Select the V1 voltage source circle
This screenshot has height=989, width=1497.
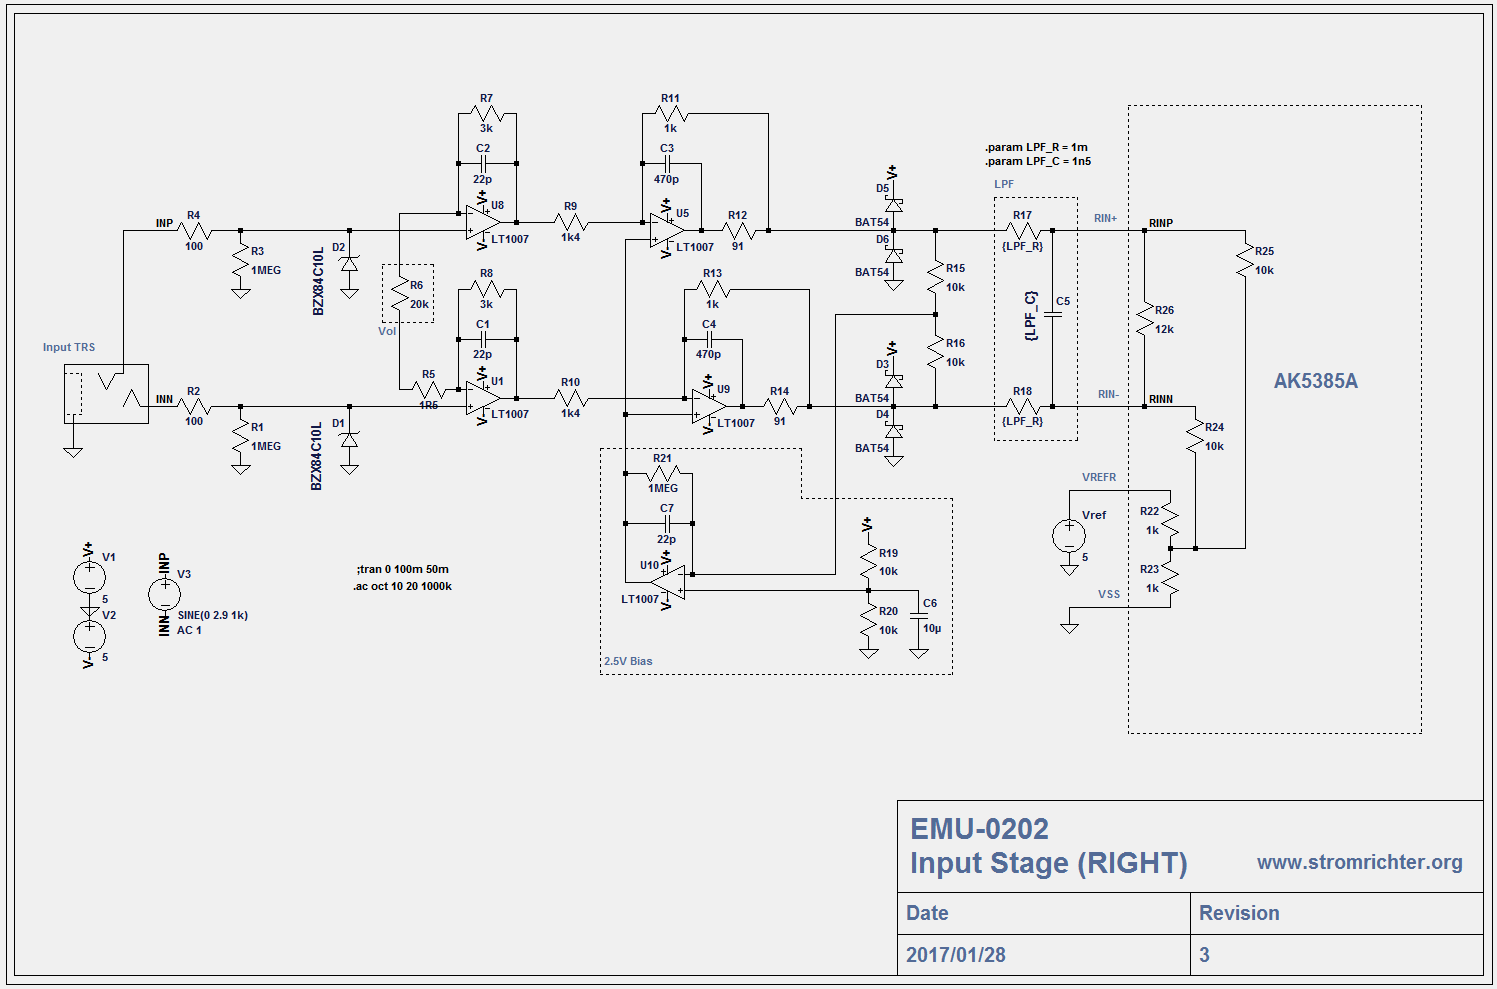coord(89,576)
